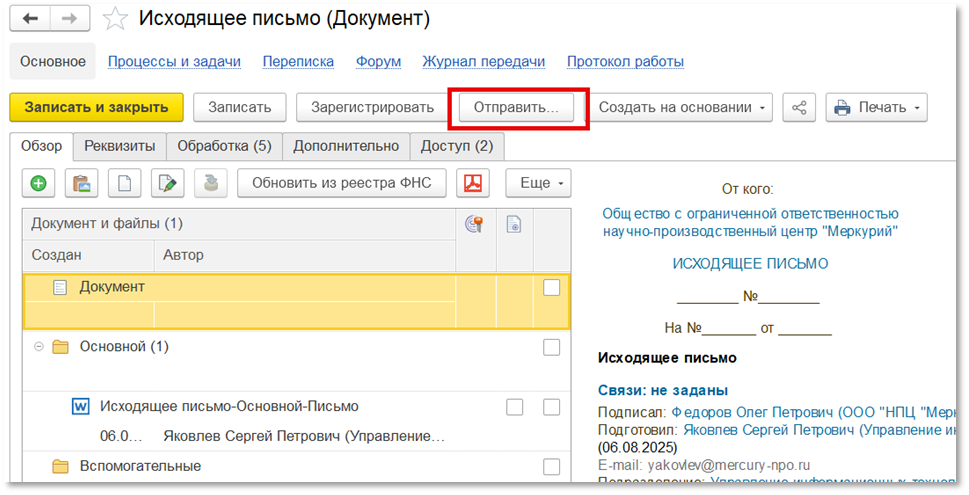The image size is (969, 495).
Task: Select the Дополнительно tab
Action: pos(346,146)
